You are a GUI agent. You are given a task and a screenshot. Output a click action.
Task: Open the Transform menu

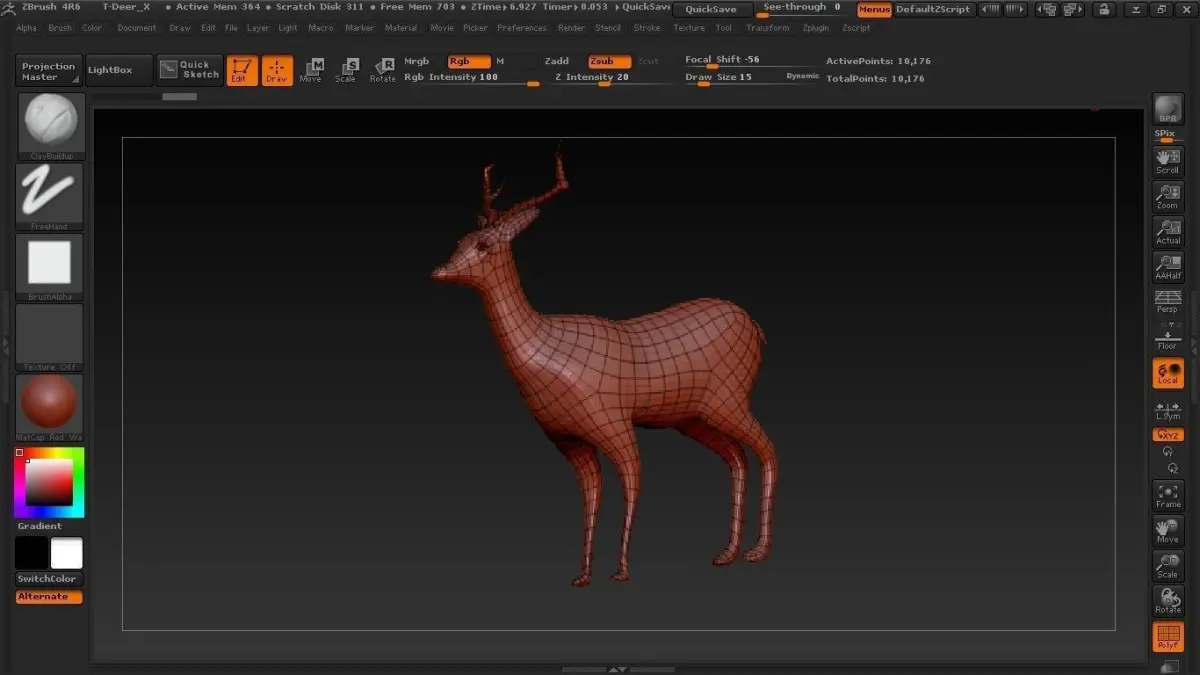768,28
